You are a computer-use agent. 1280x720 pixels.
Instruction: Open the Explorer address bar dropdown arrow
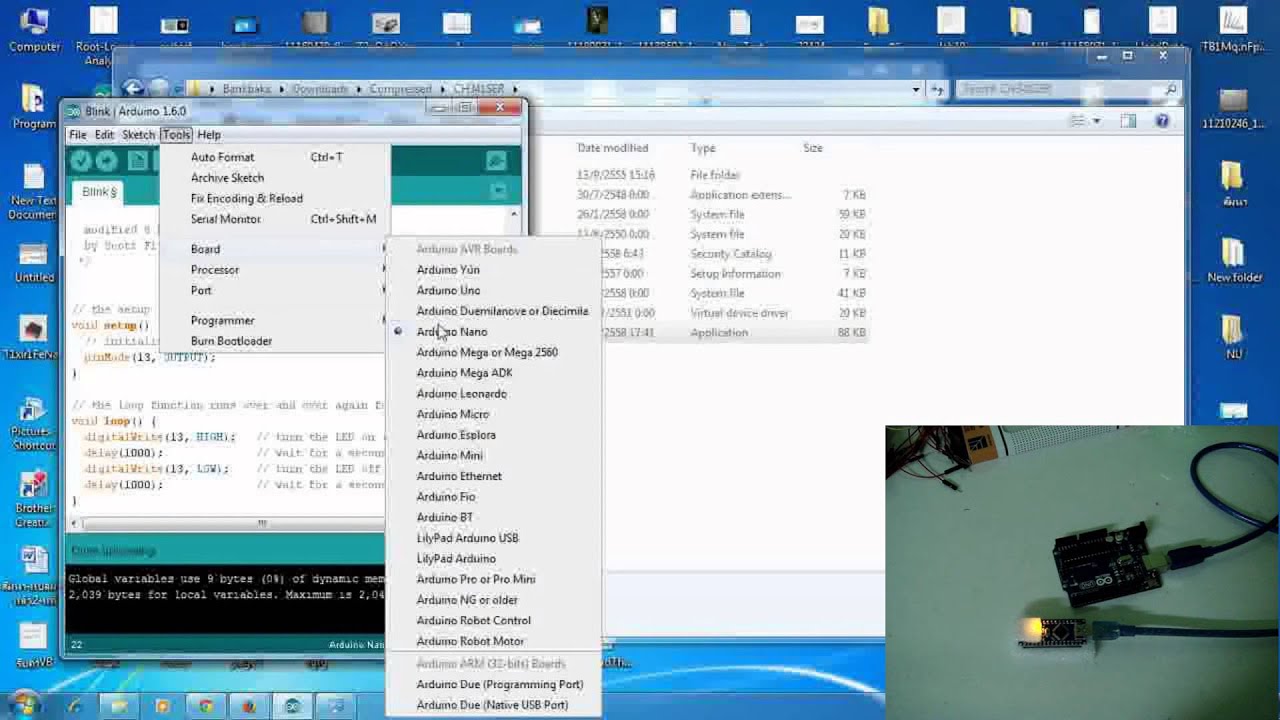point(915,89)
